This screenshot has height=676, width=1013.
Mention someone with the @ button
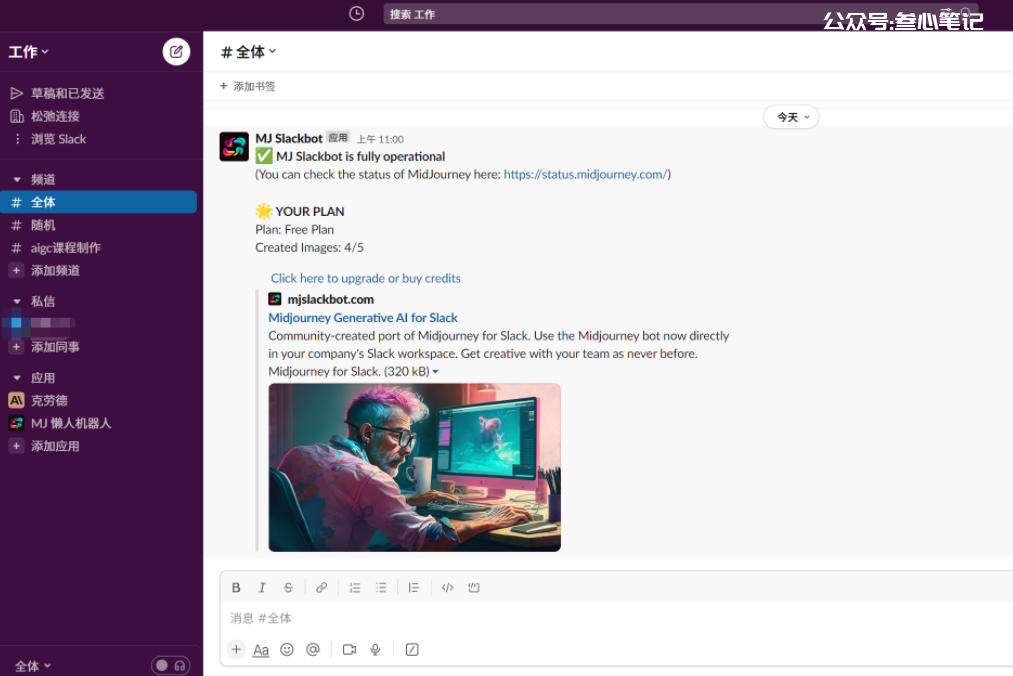[x=313, y=650]
